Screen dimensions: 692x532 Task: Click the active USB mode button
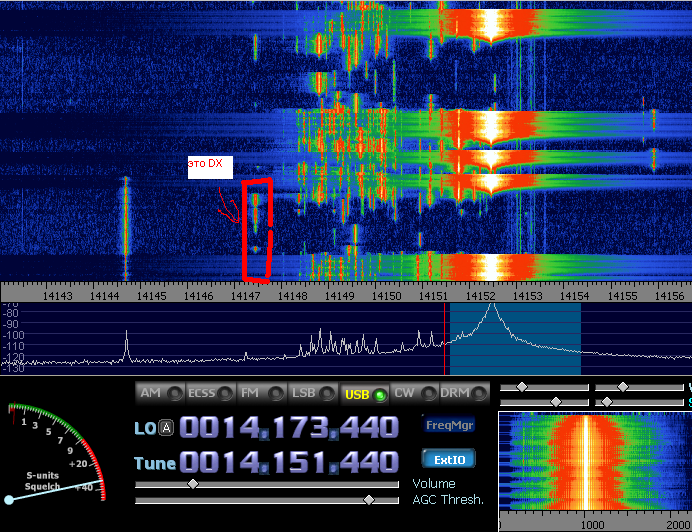click(364, 394)
